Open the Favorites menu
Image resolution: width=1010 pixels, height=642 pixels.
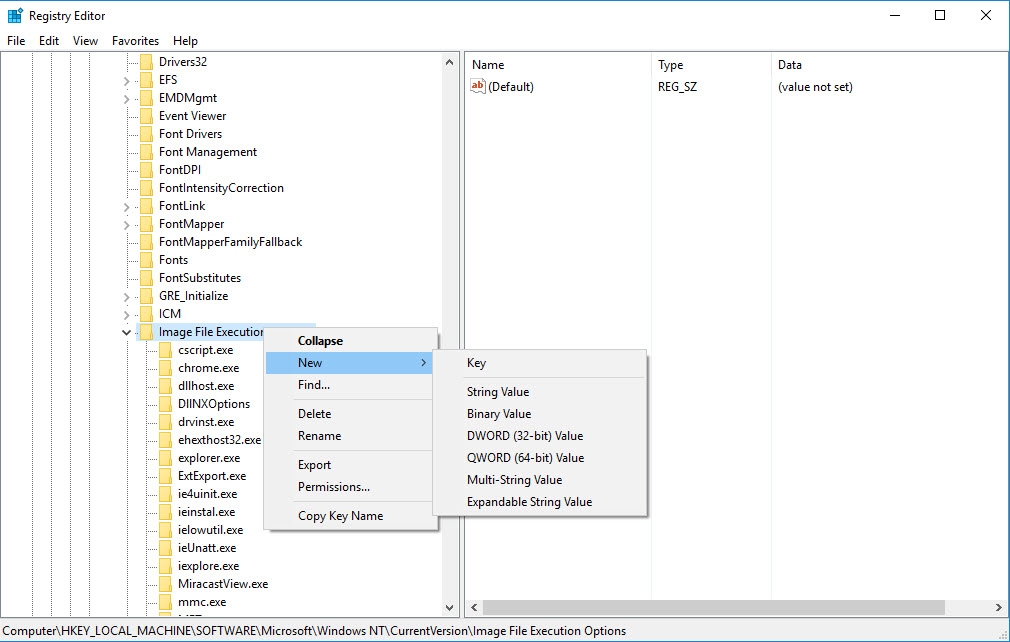tap(135, 41)
